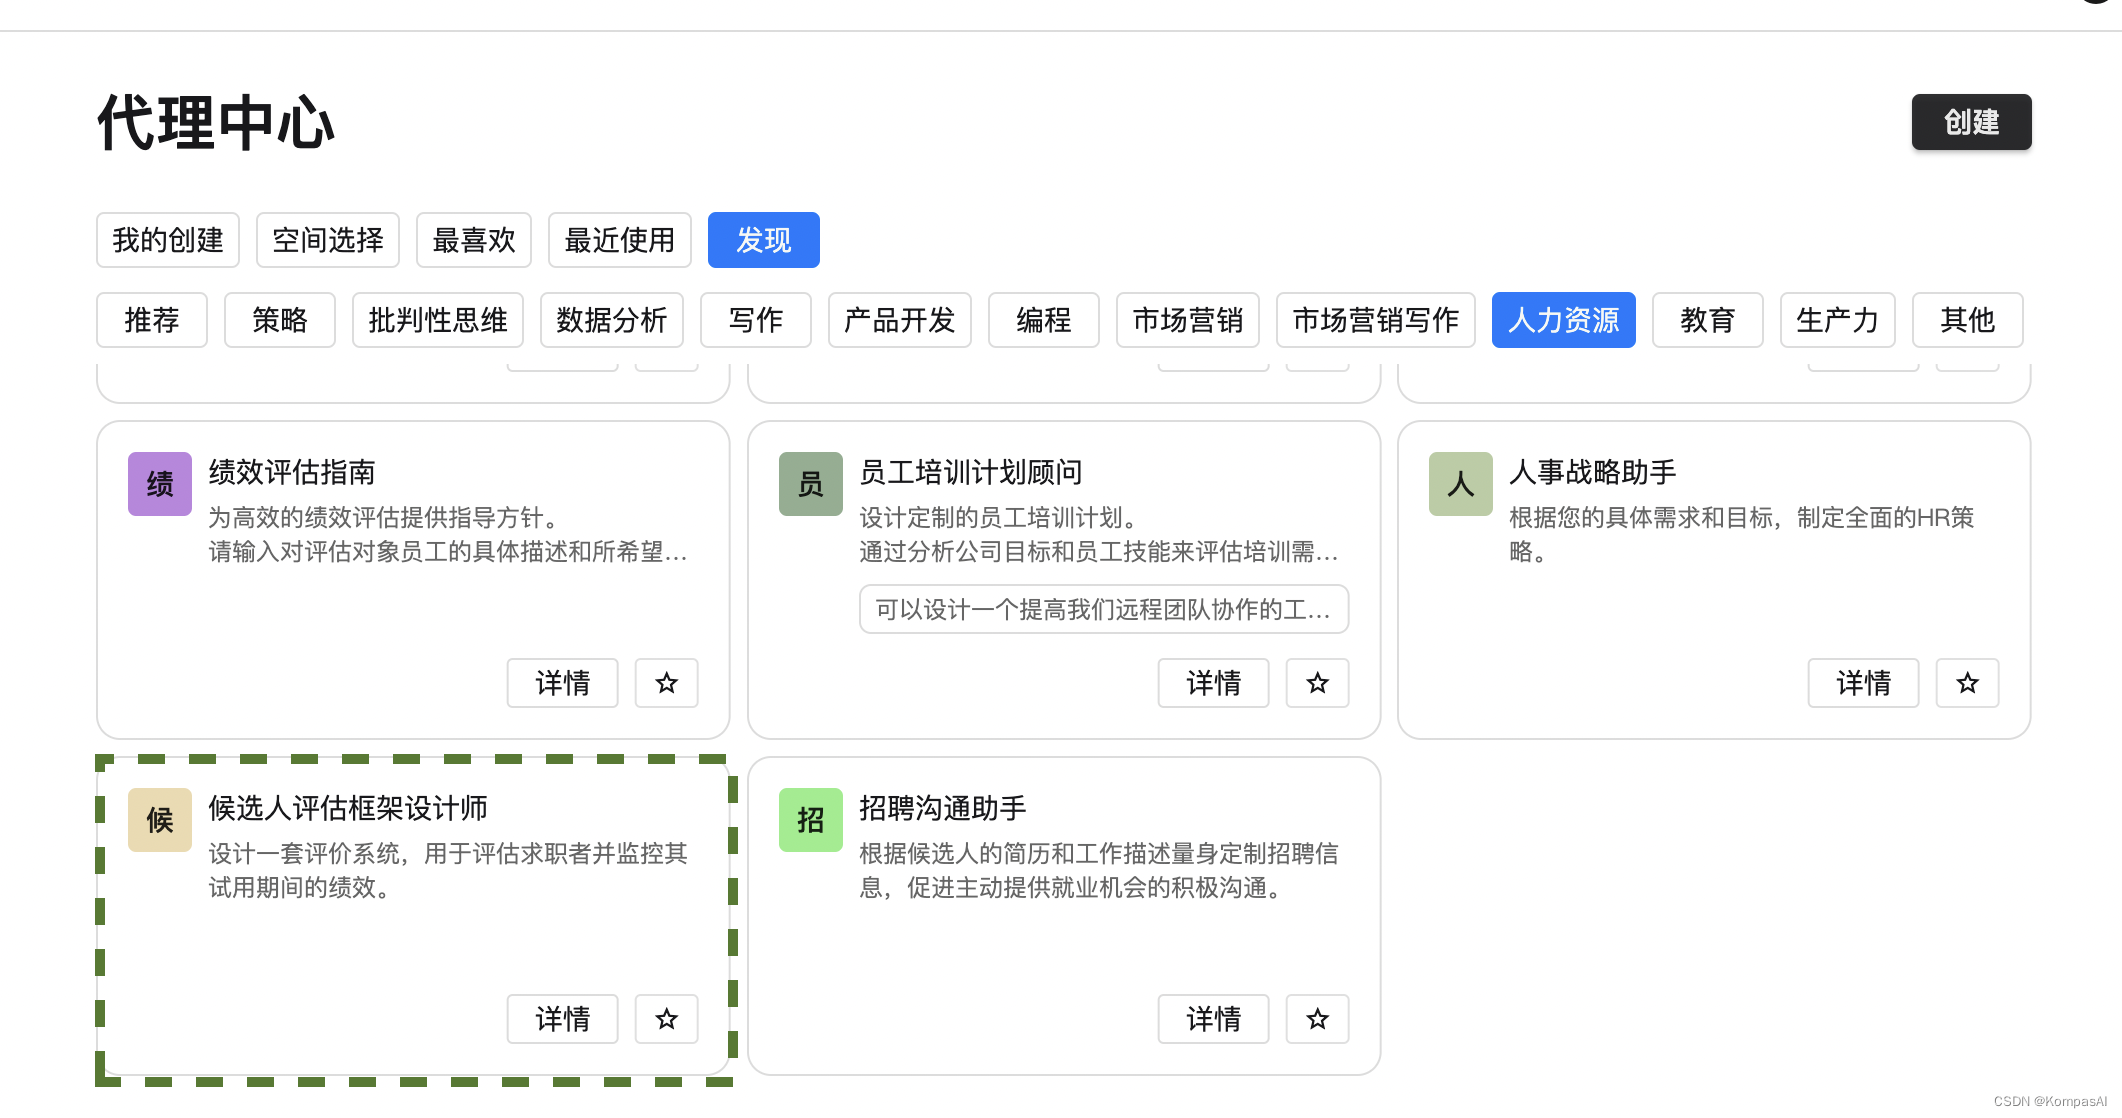Click the 人 avatar icon
The width and height of the screenshot is (2122, 1118).
[x=1460, y=484]
